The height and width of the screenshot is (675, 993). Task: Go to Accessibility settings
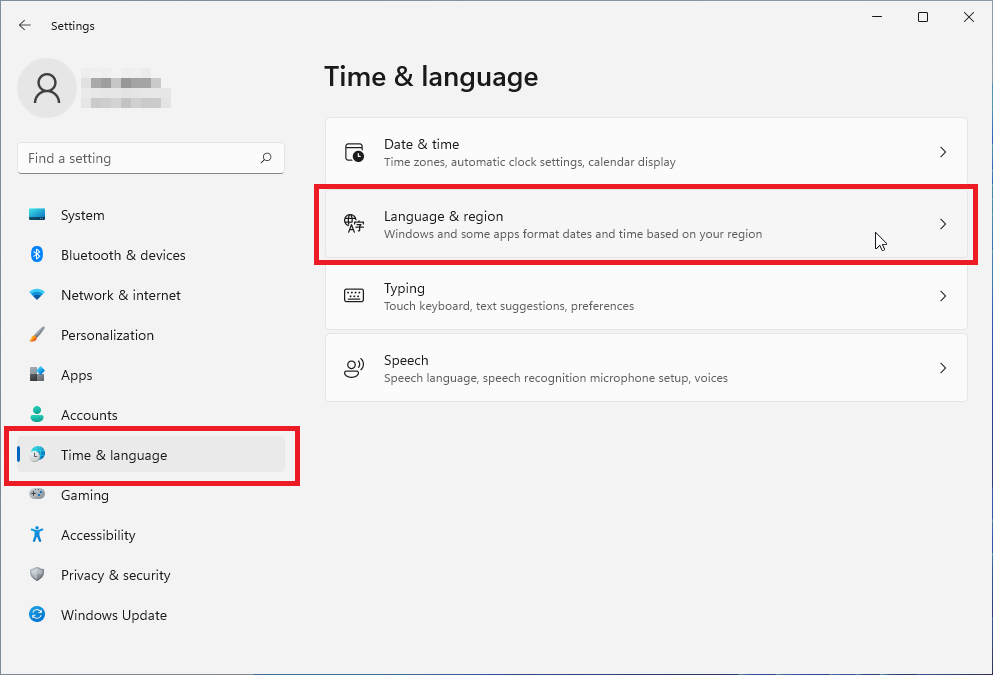[x=151, y=534]
